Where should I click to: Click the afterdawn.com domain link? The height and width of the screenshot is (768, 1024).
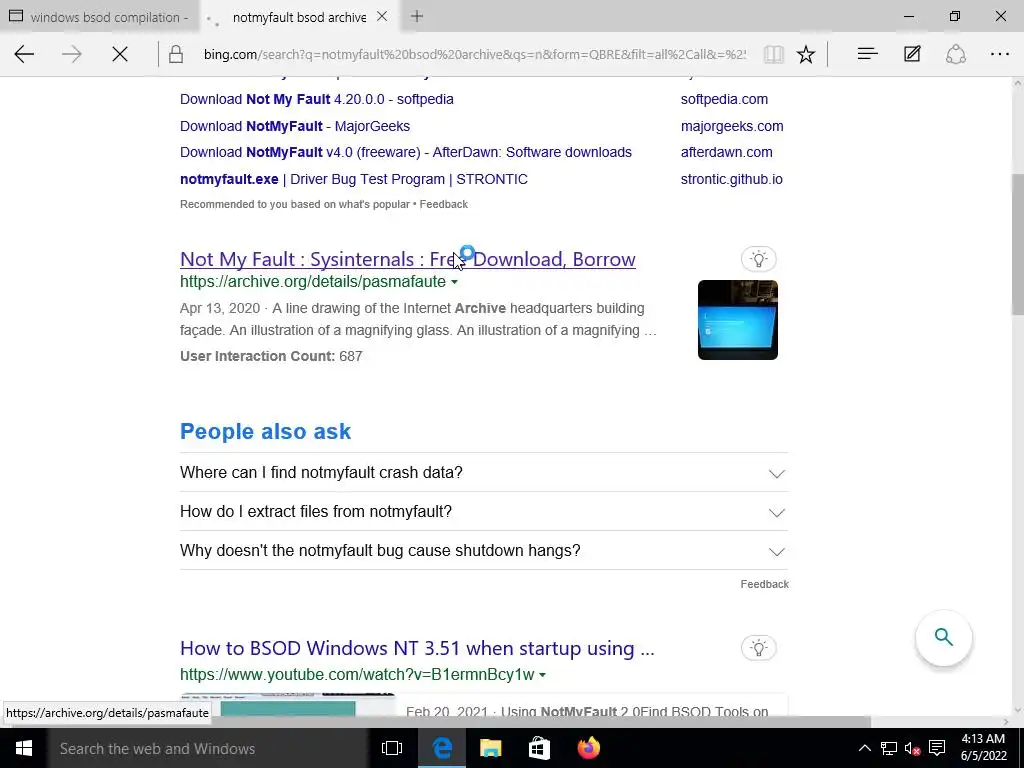726,152
